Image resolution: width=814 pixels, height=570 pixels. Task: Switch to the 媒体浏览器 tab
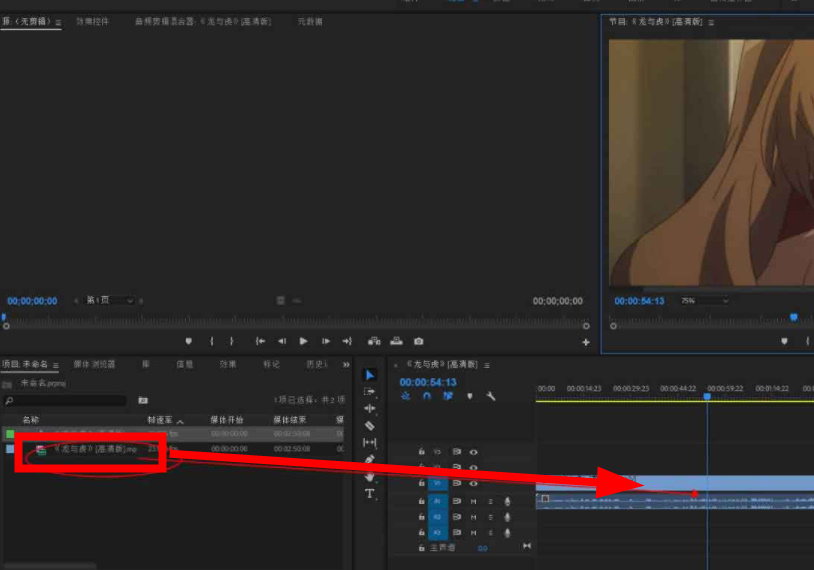click(95, 364)
